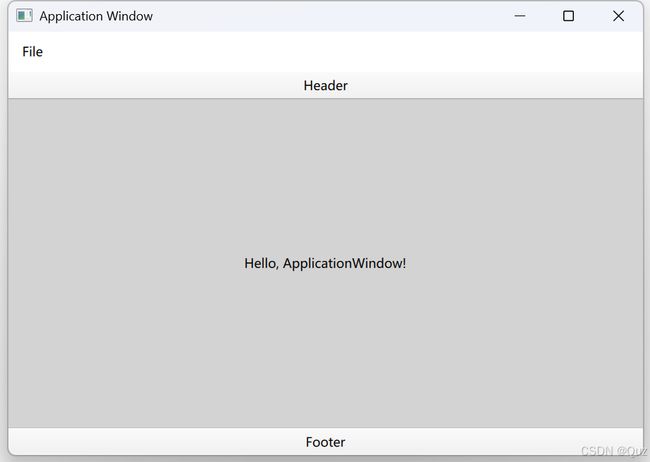Click the "Application Window" title text
The image size is (650, 462).
(x=96, y=16)
